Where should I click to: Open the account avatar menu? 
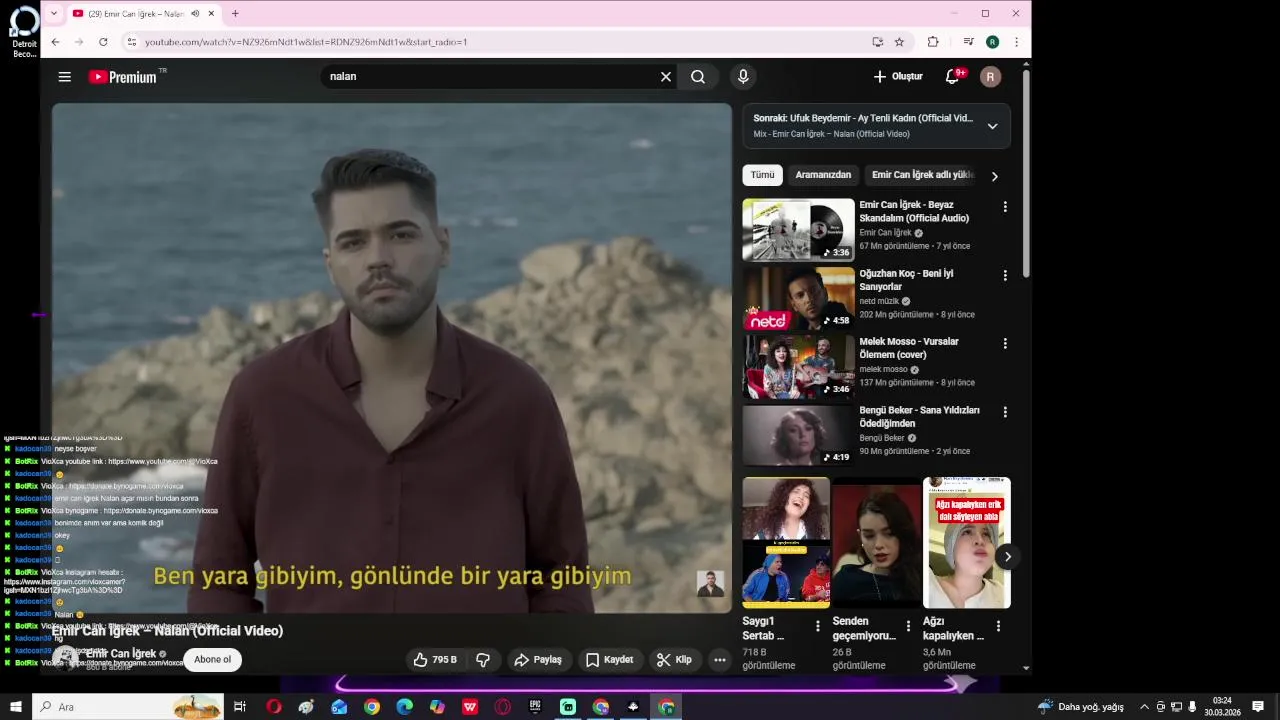click(990, 77)
